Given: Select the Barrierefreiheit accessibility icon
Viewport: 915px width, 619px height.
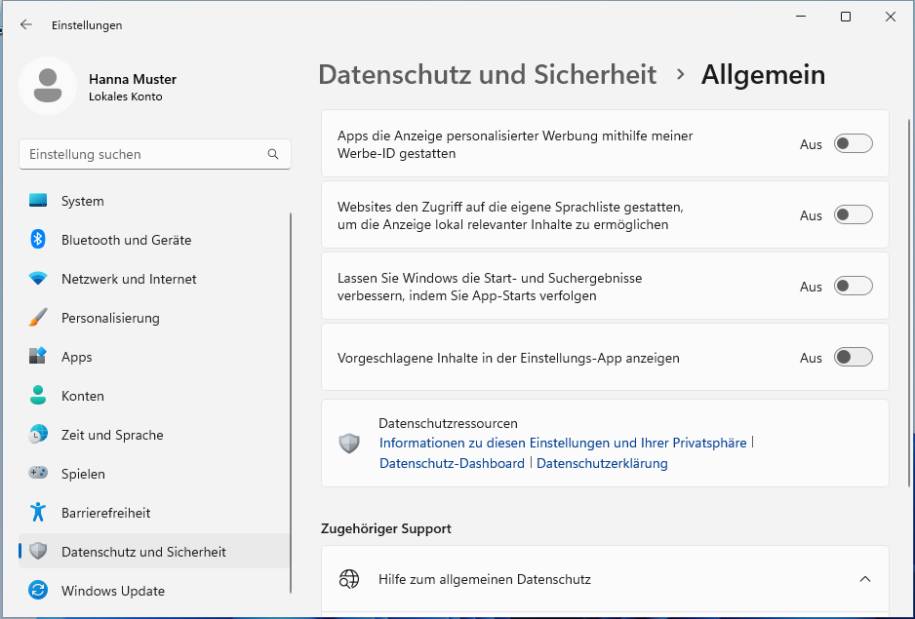Looking at the screenshot, I should tap(41, 513).
